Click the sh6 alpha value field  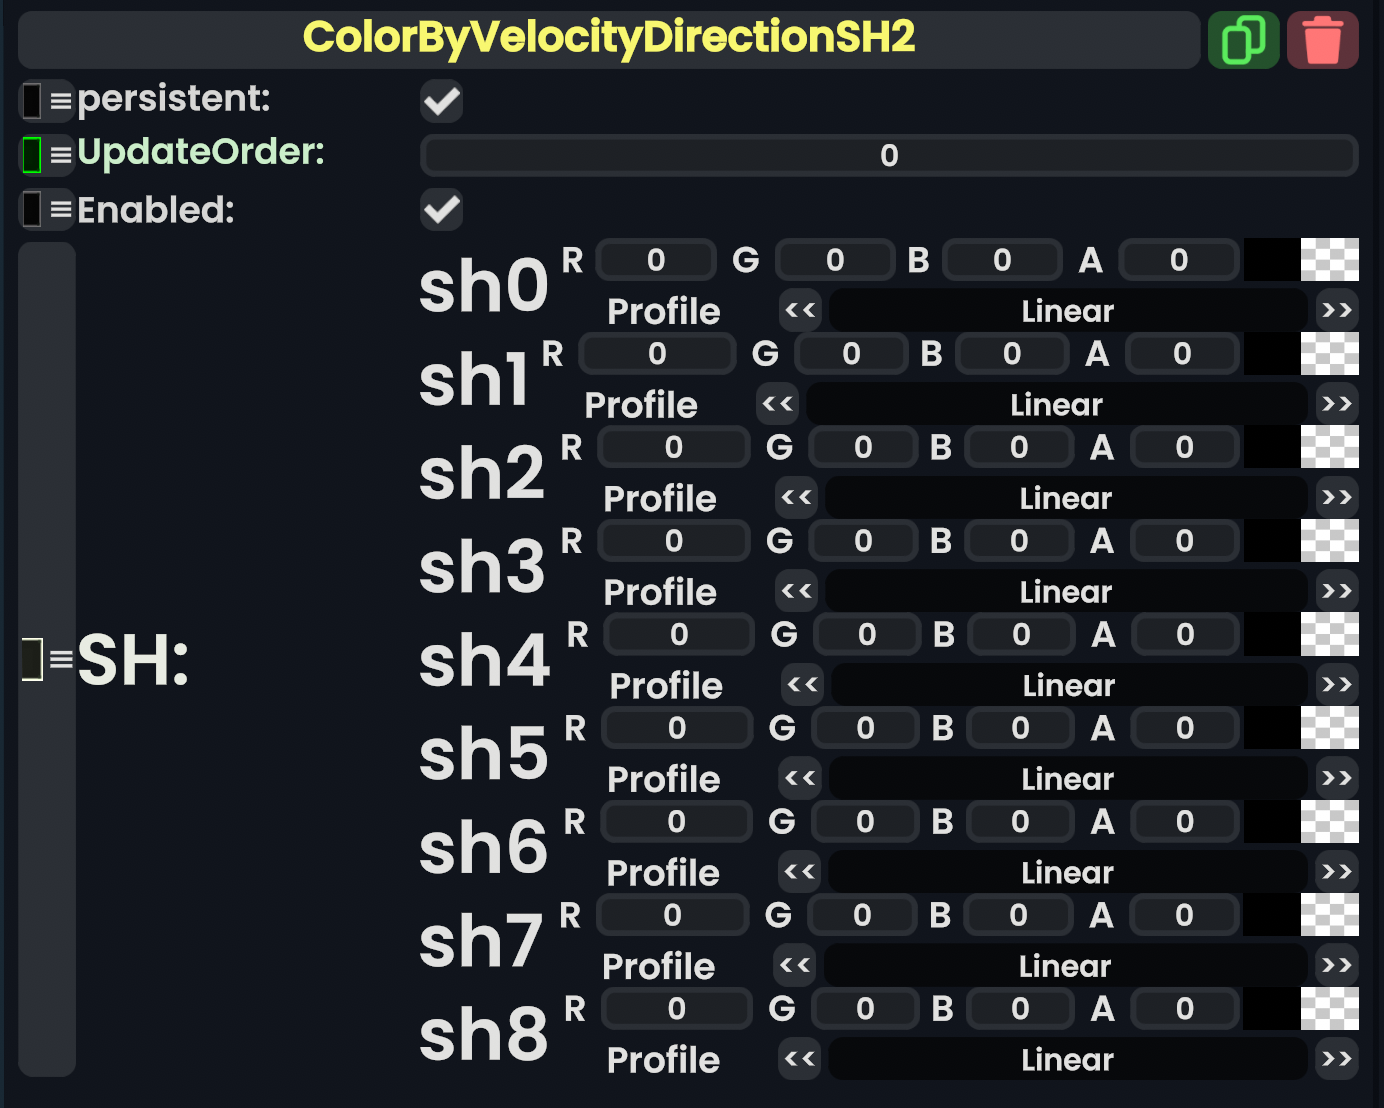[1185, 821]
